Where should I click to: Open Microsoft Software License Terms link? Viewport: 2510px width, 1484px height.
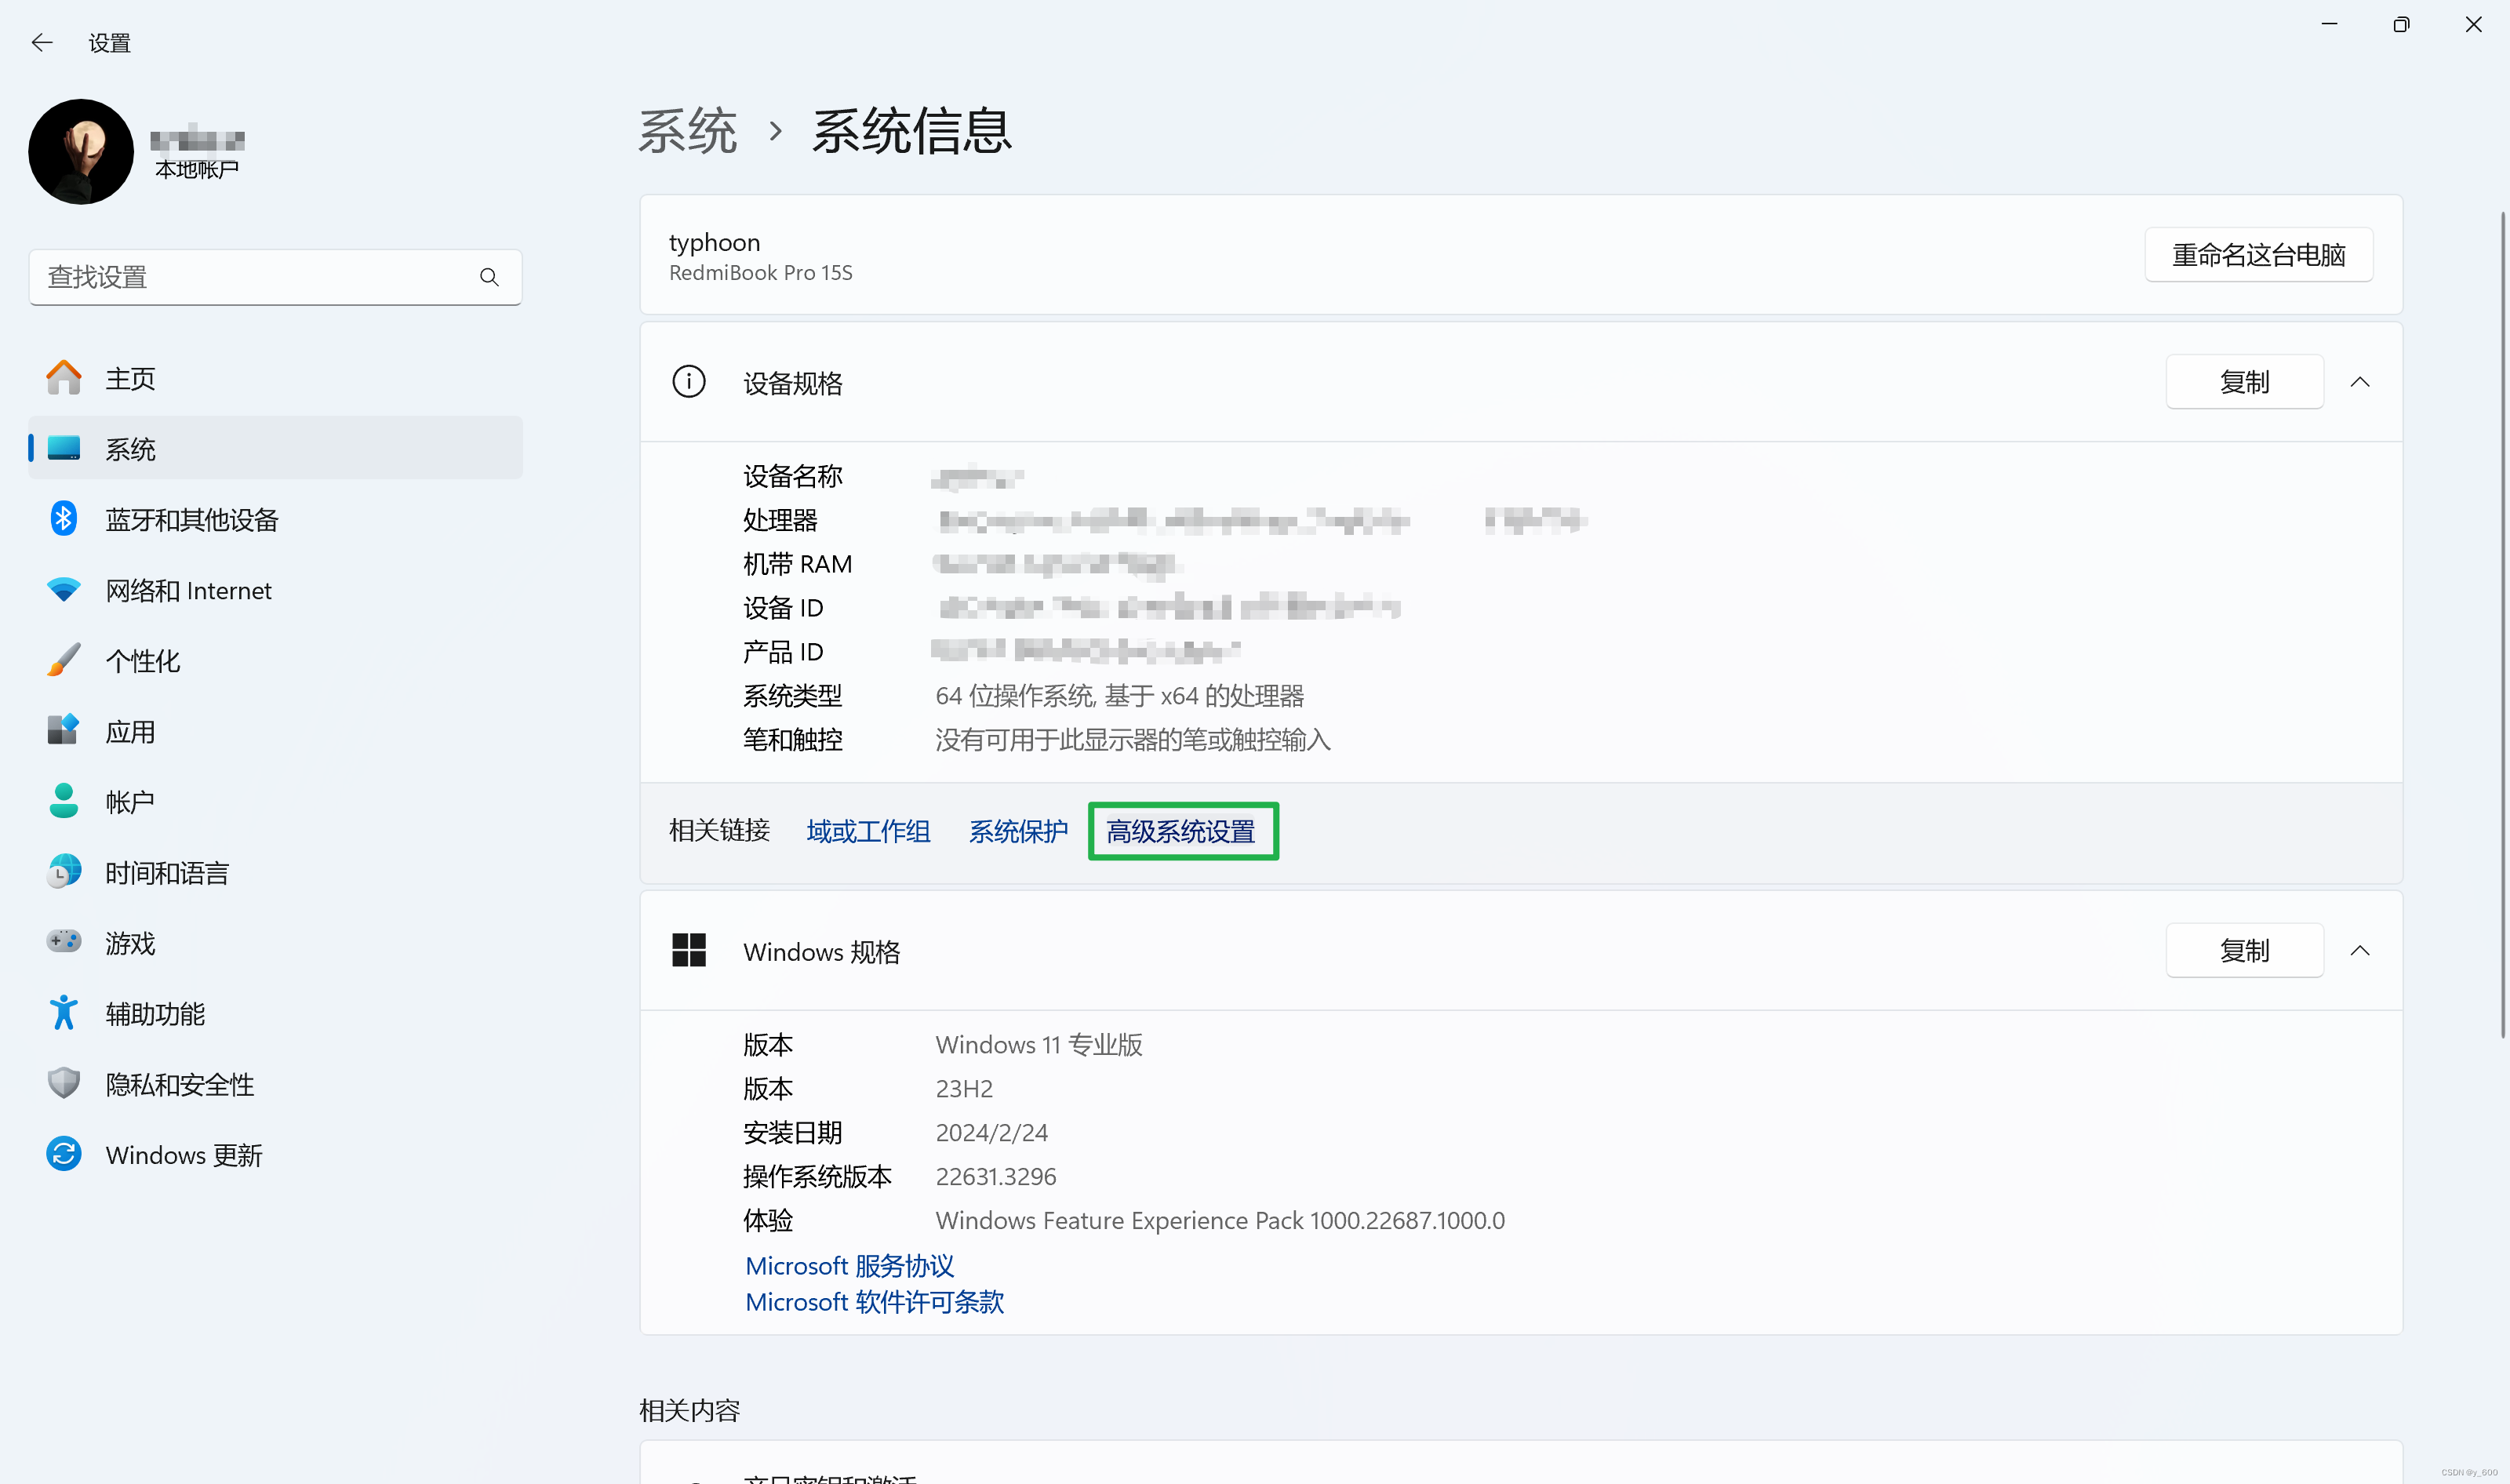click(x=874, y=1302)
